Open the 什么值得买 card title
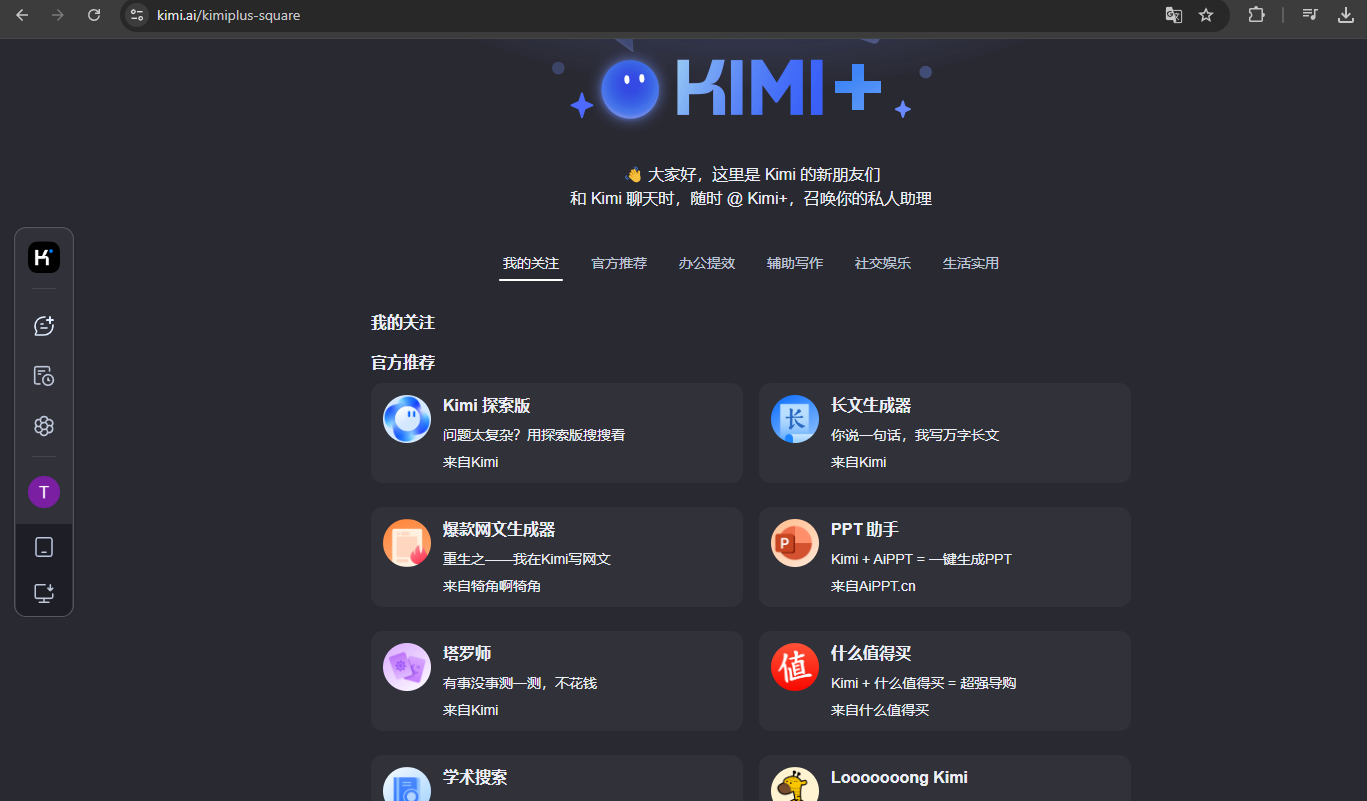The image size is (1367, 801). click(x=871, y=653)
